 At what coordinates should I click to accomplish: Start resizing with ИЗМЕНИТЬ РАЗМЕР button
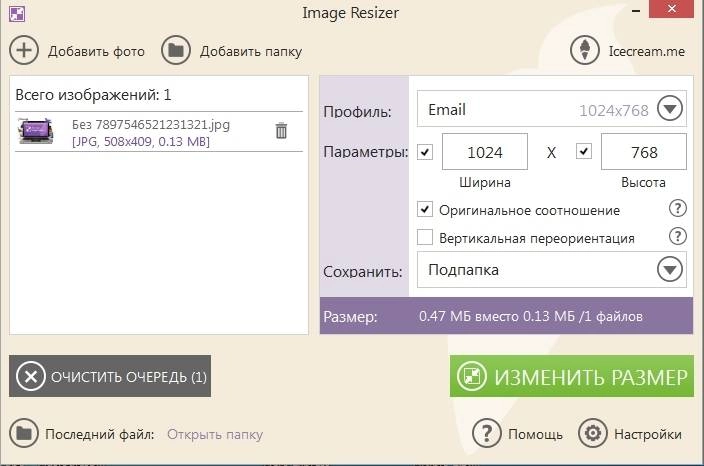click(572, 376)
